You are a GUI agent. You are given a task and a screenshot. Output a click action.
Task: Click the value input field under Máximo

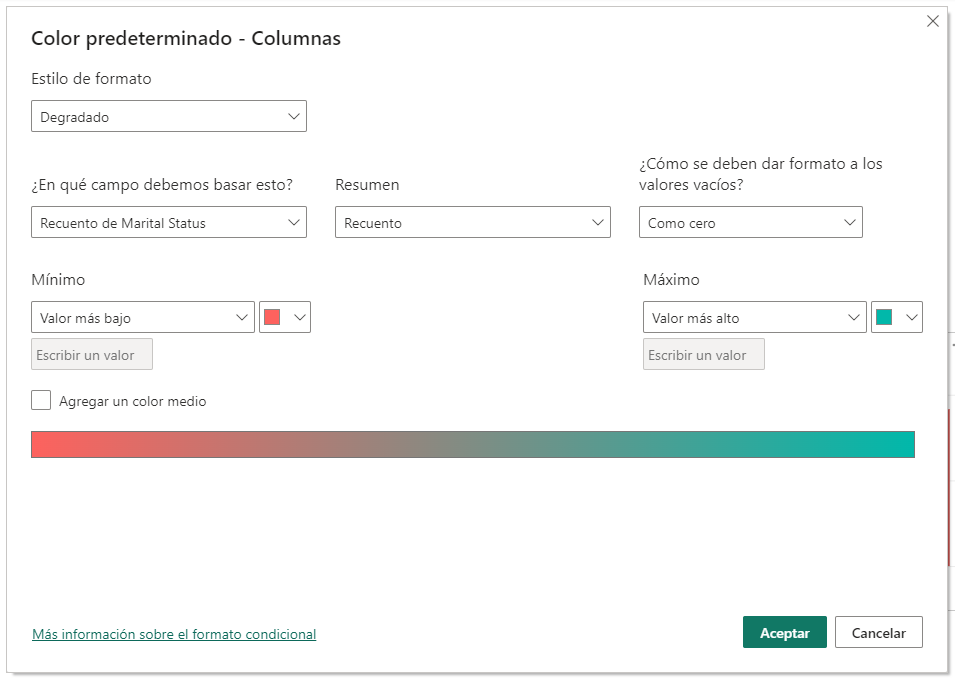[704, 355]
